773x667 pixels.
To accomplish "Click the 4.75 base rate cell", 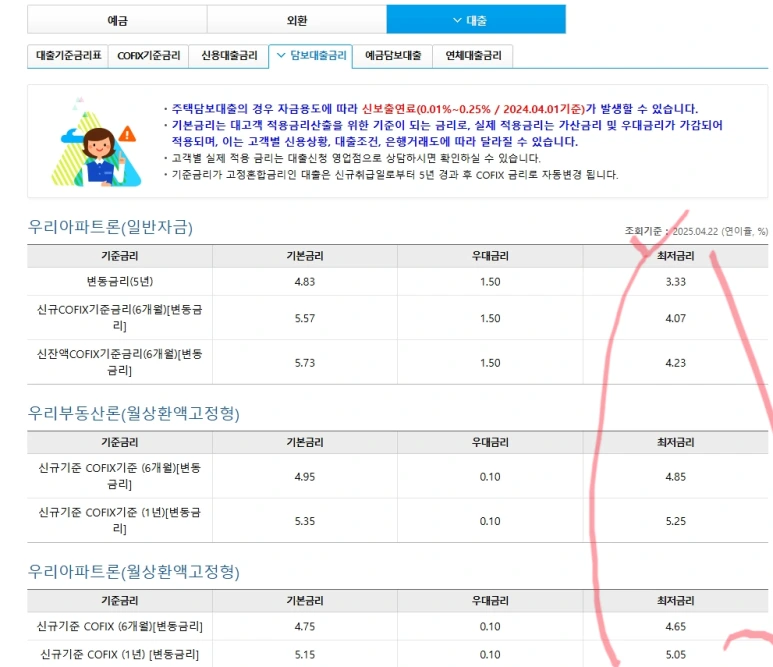I will point(305,627).
